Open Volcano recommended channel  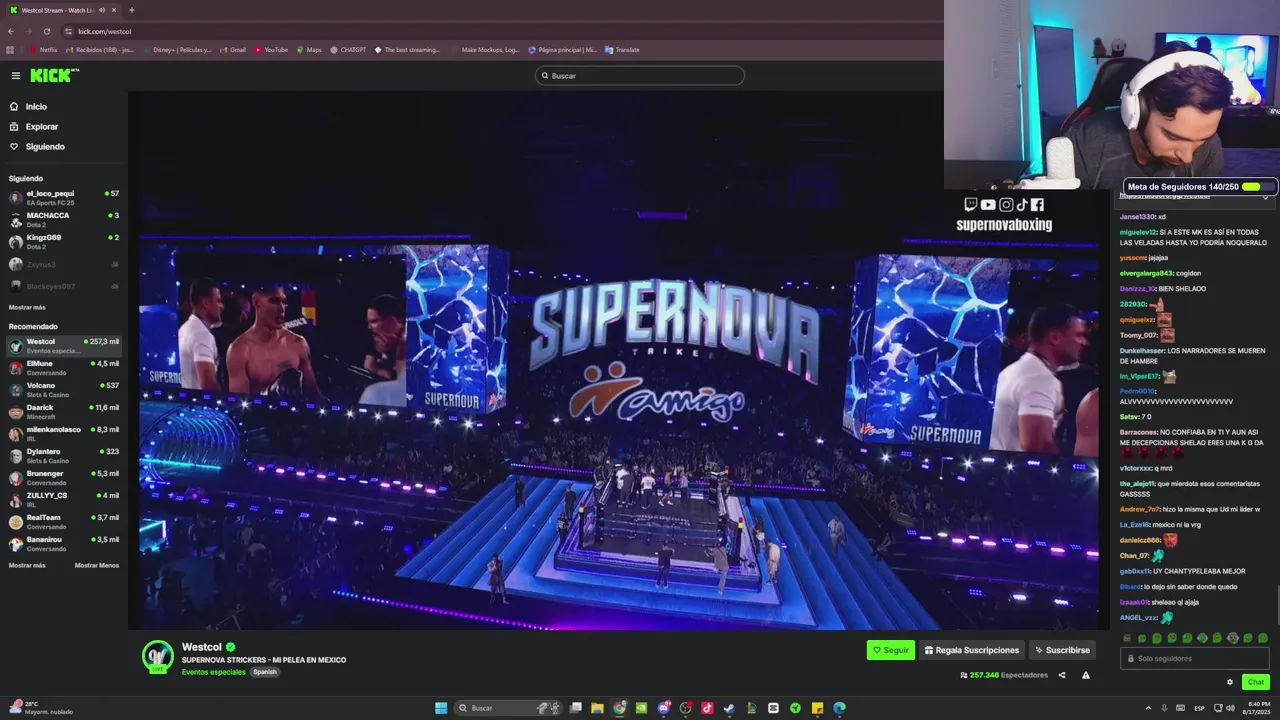(64, 389)
